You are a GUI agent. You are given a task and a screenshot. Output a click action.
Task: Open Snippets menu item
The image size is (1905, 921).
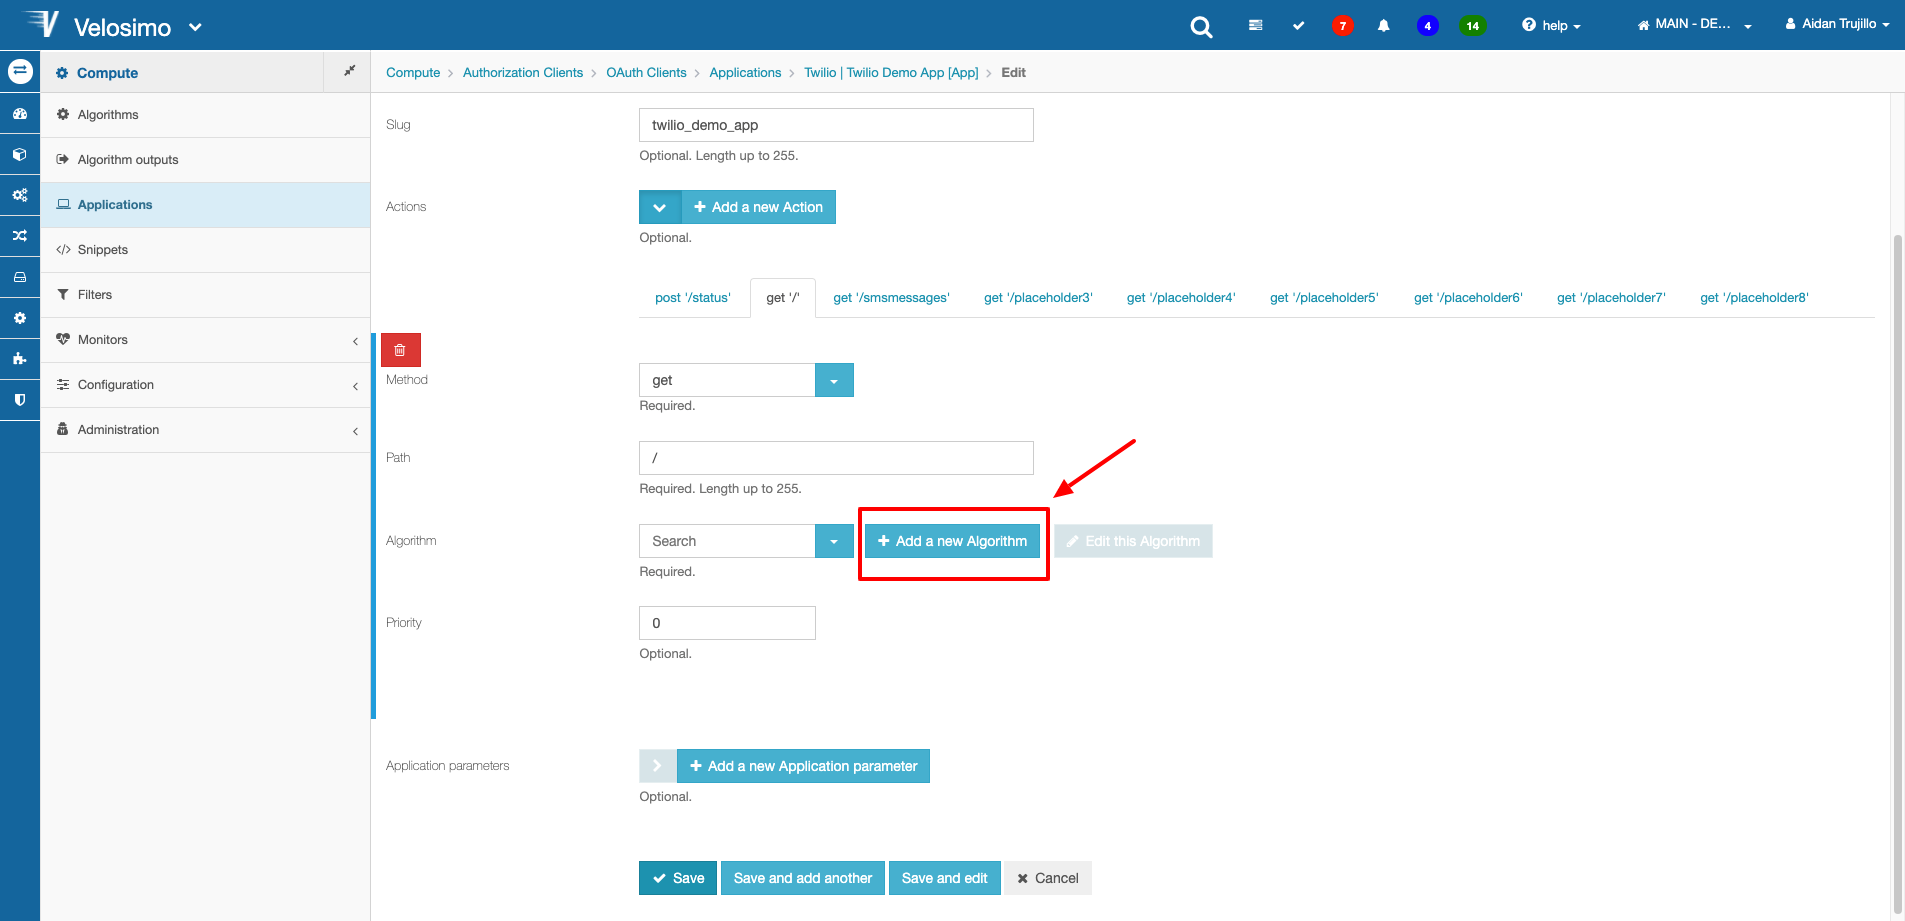(x=205, y=250)
